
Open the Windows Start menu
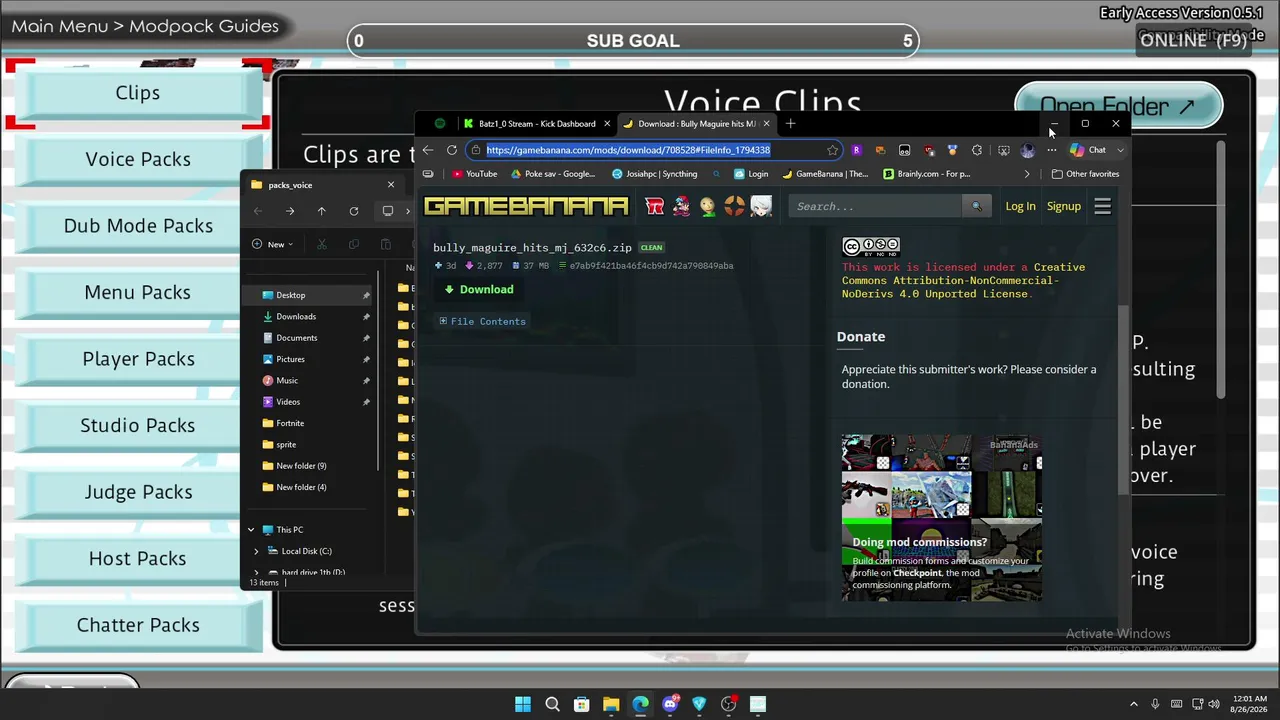[523, 704]
